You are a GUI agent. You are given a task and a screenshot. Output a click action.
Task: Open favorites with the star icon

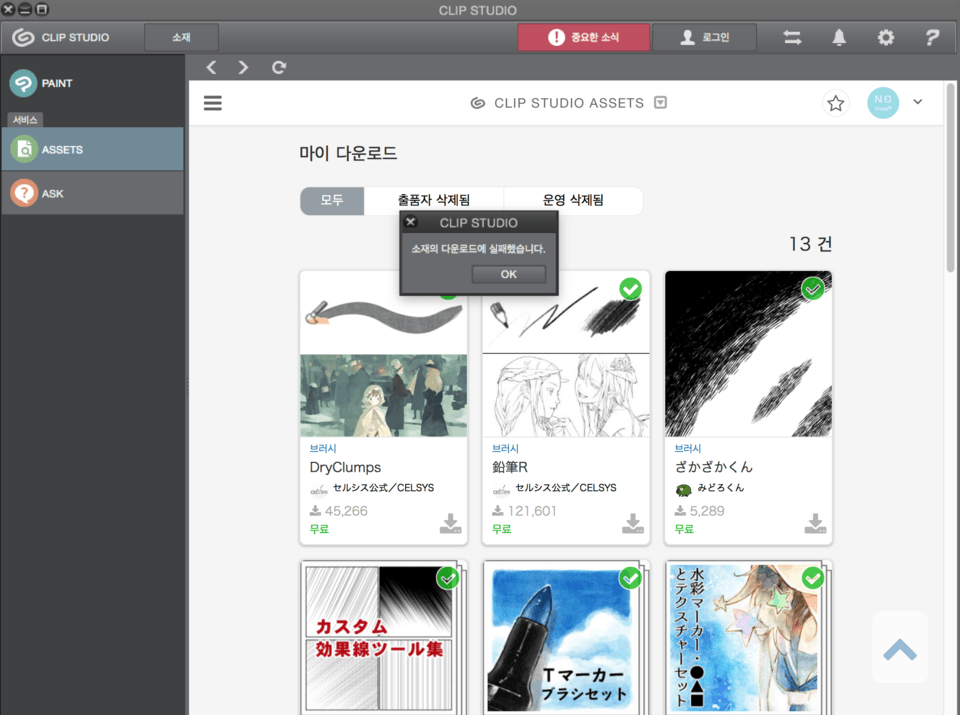(x=836, y=103)
